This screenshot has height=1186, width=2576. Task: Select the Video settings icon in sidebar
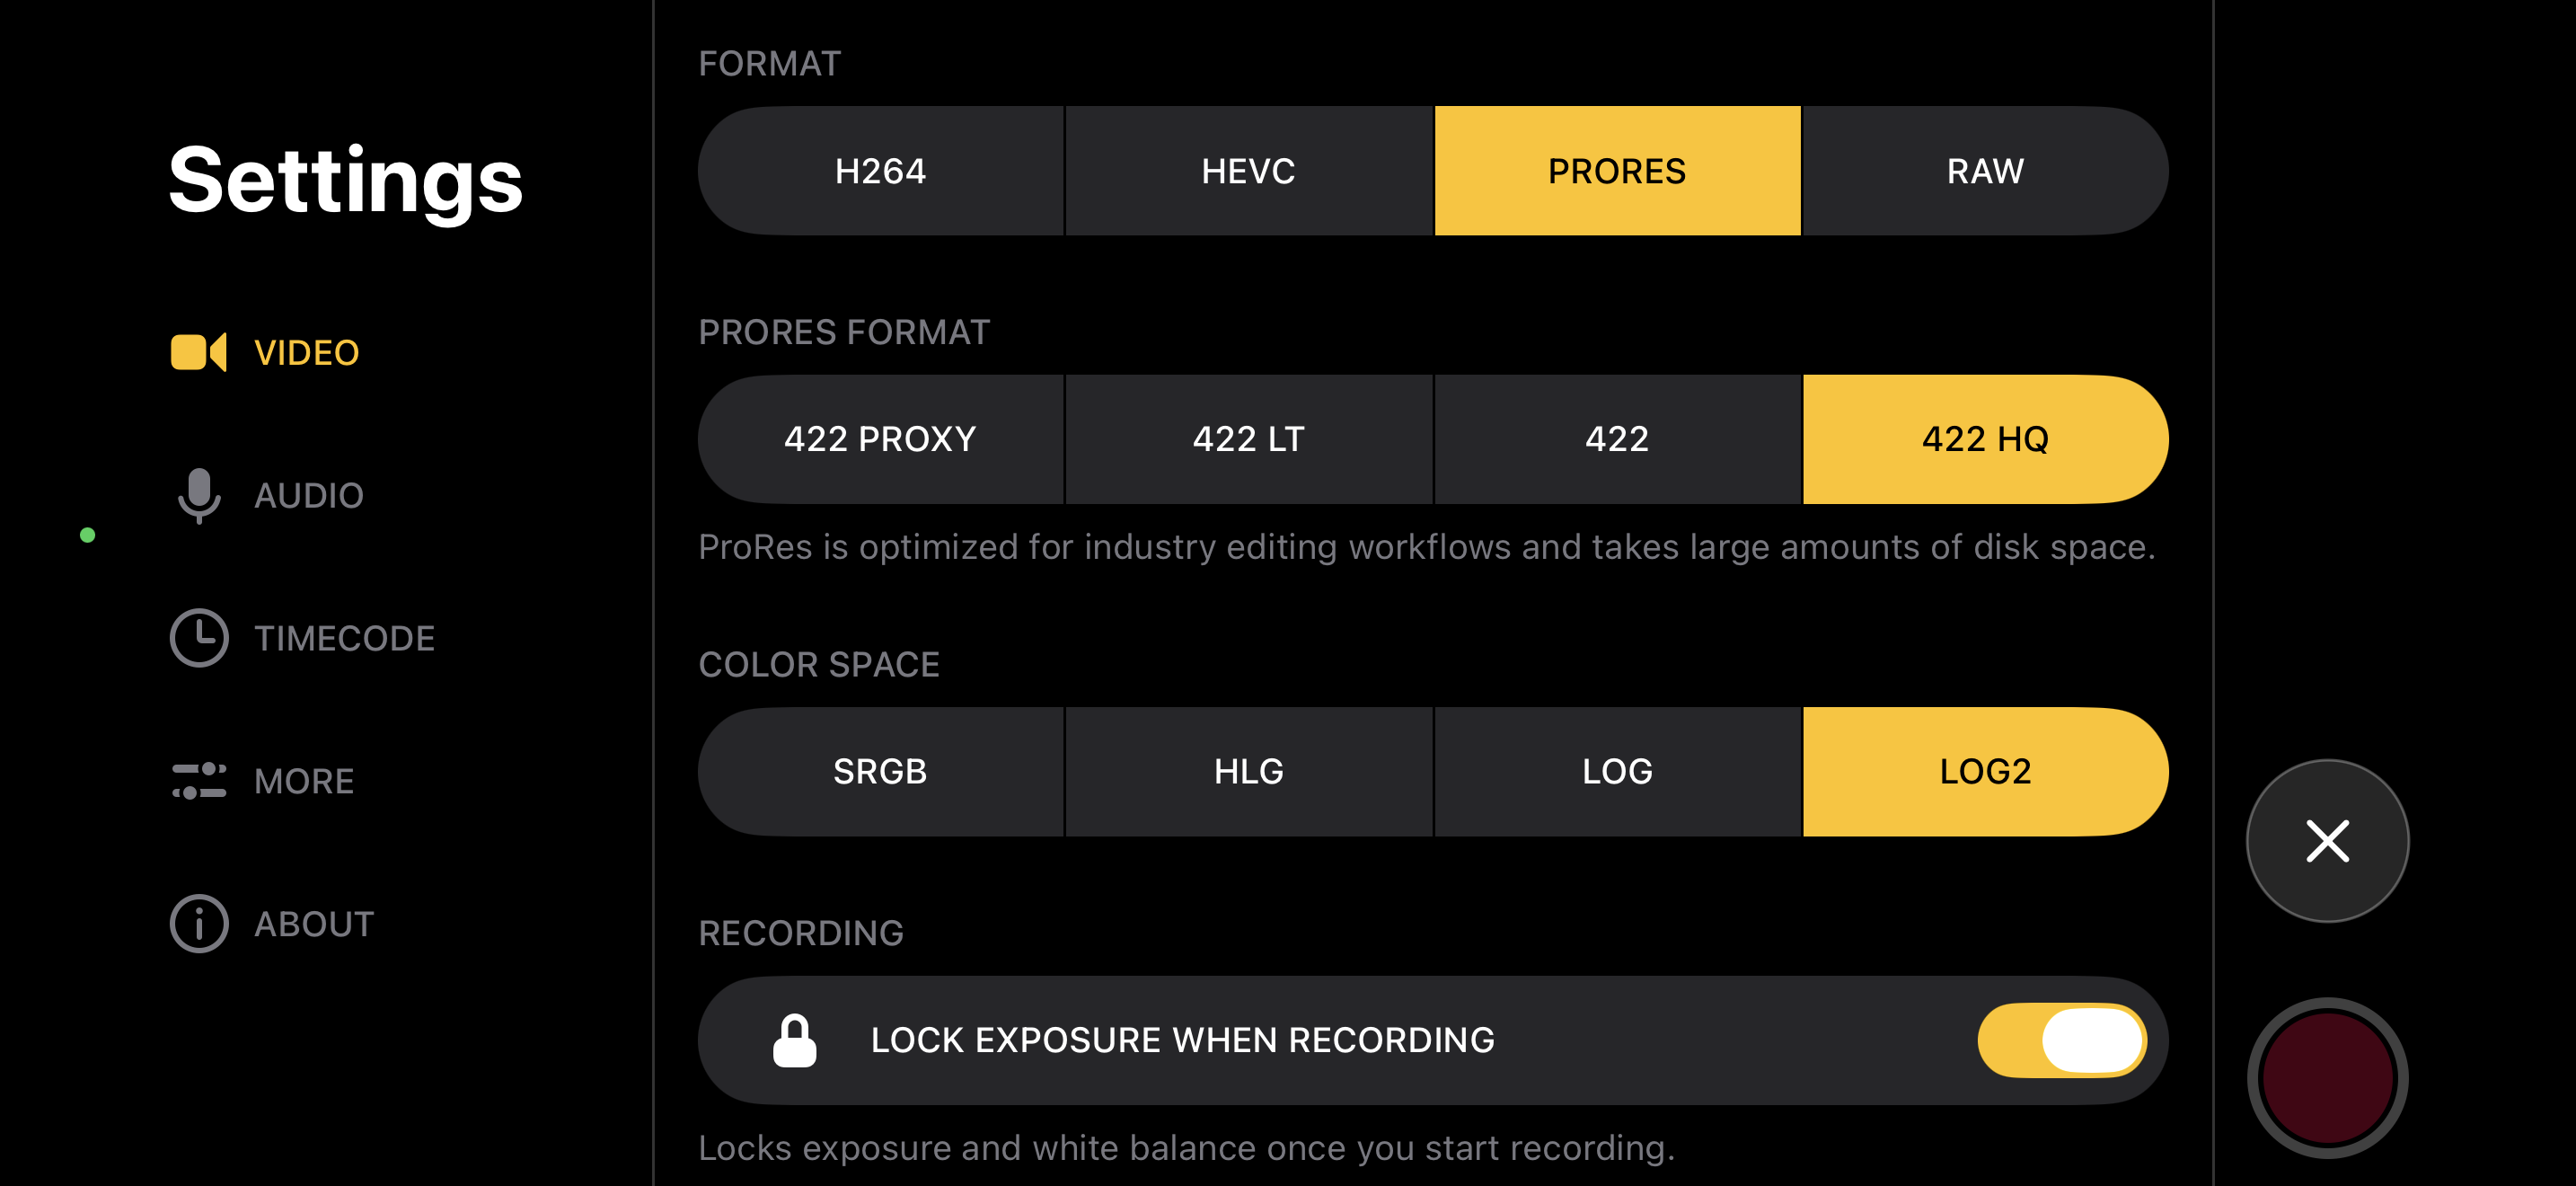point(200,352)
